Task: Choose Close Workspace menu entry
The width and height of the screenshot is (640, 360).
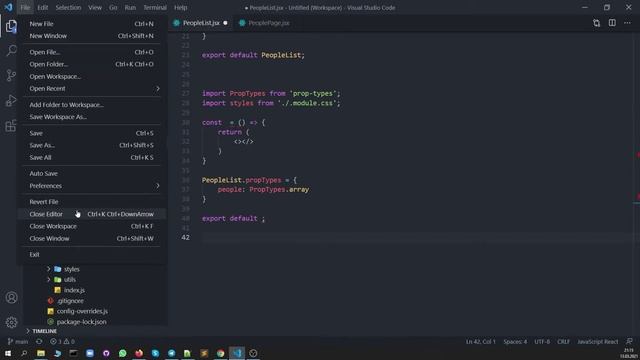Action: 91,226
